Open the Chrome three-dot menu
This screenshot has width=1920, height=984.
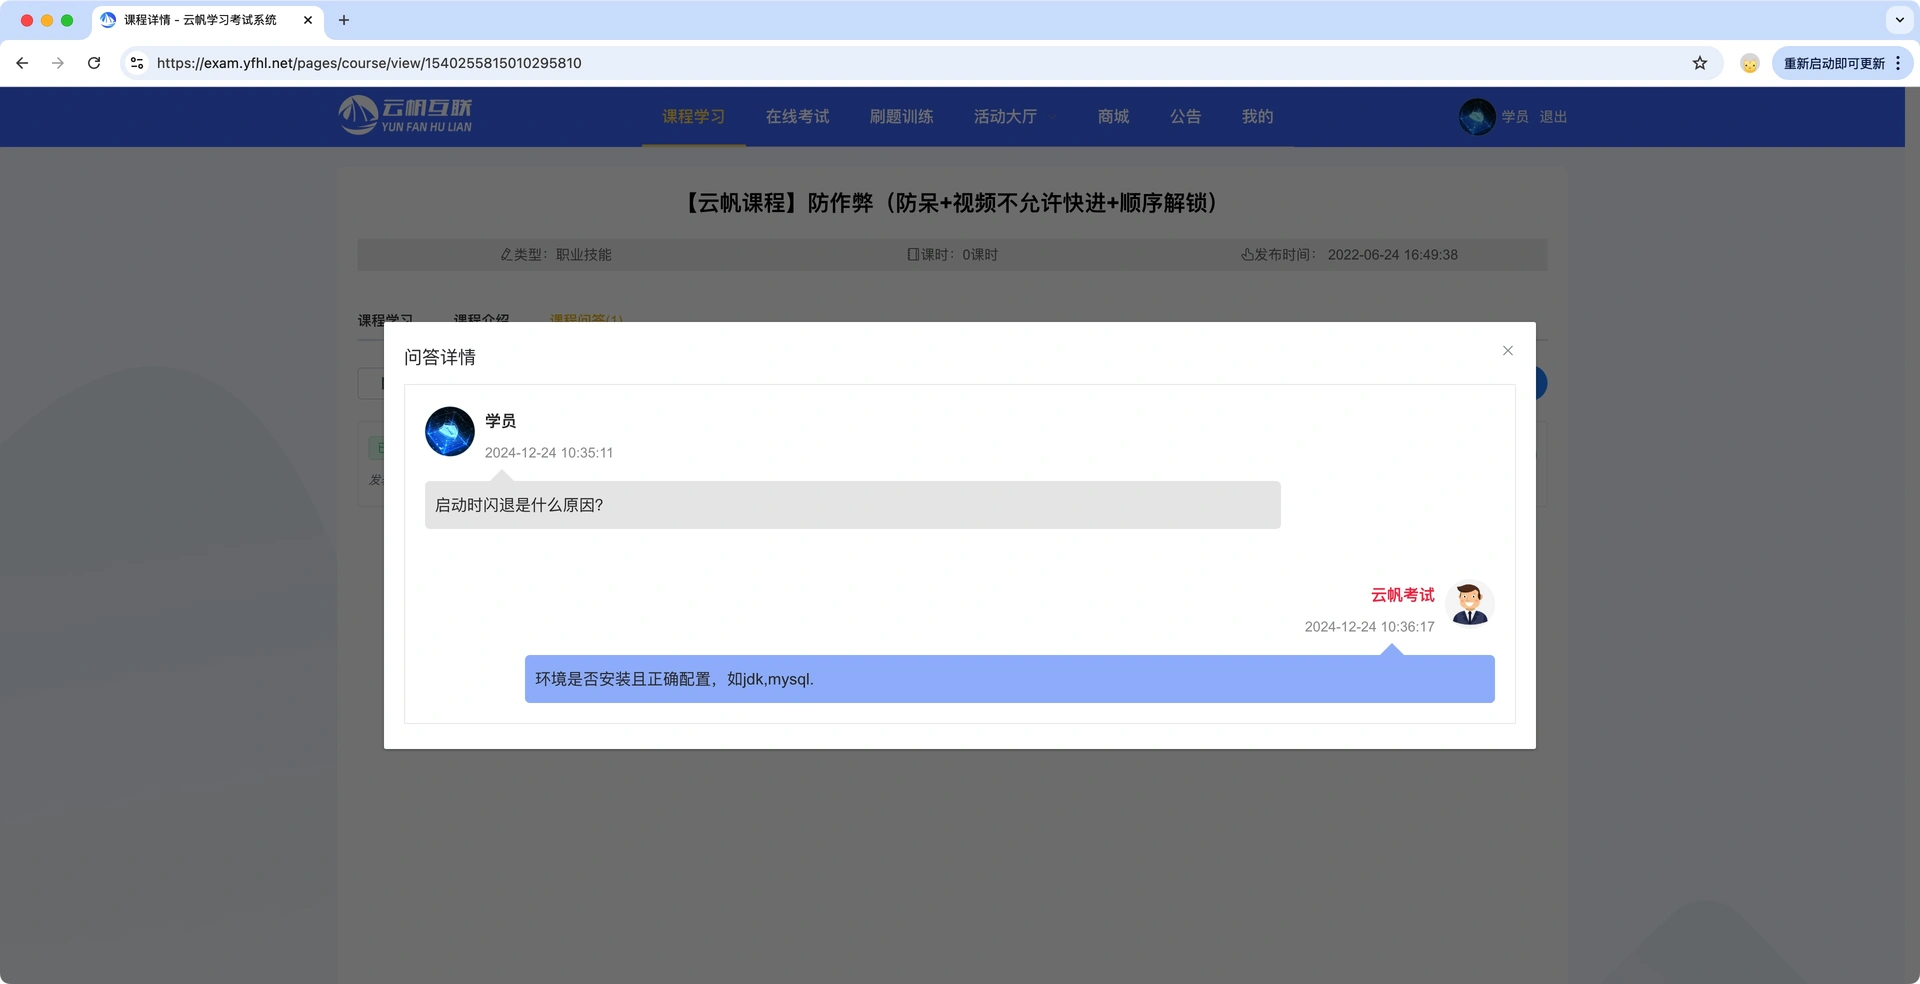click(1898, 63)
